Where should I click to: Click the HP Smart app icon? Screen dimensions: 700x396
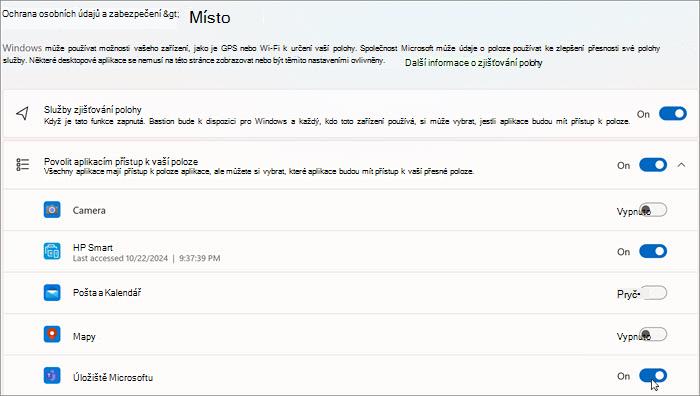[52, 251]
